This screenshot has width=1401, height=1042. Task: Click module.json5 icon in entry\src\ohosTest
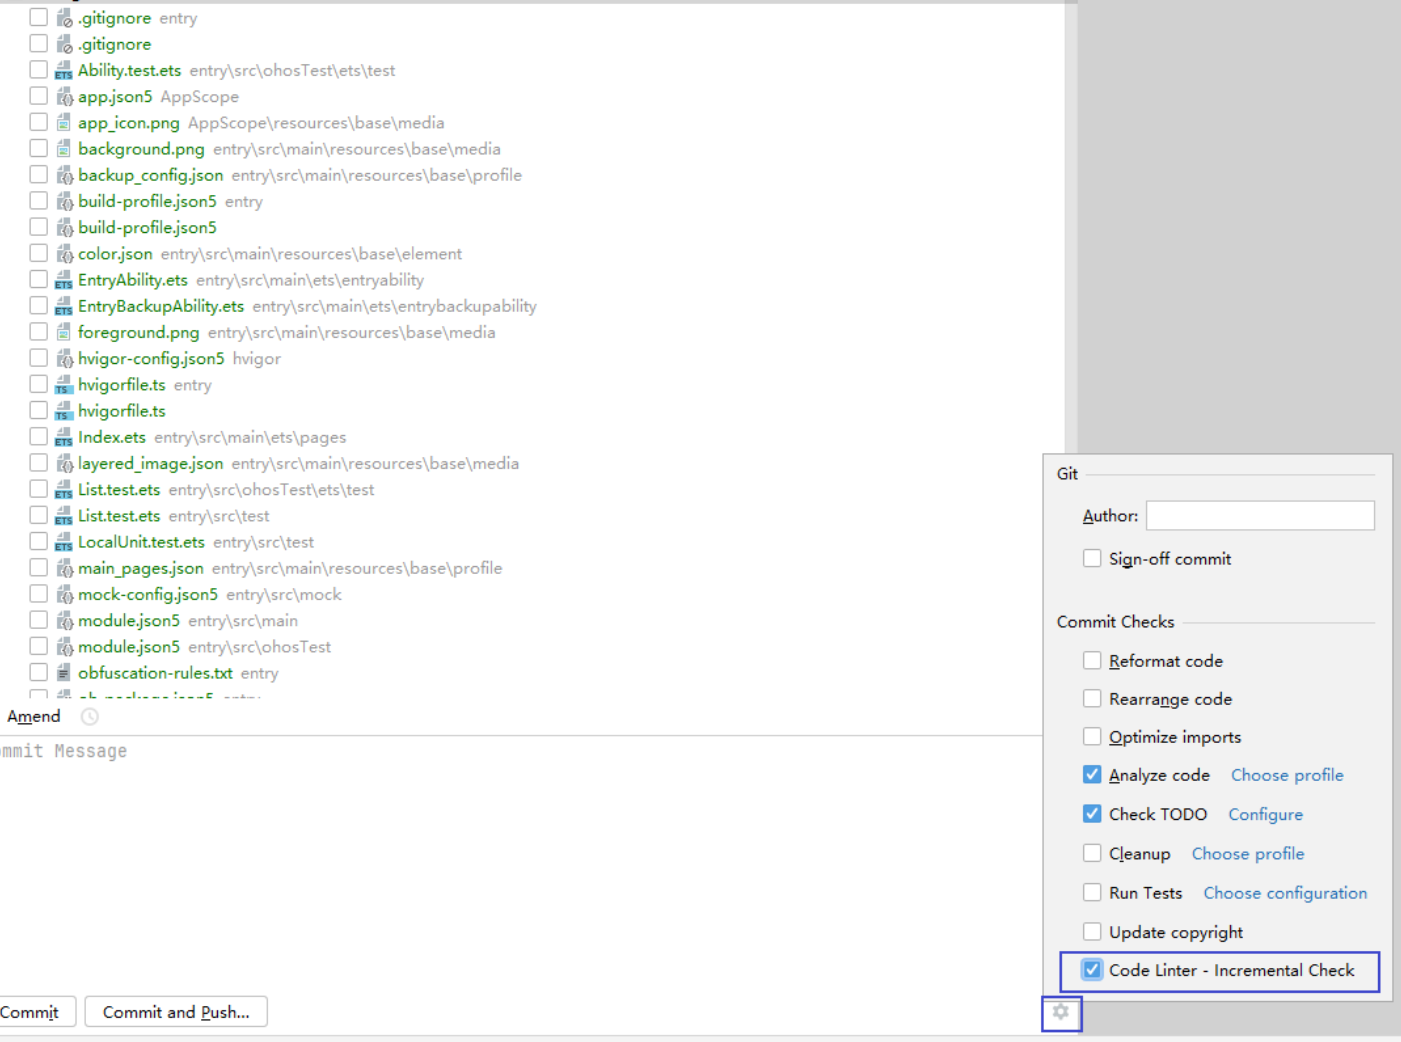(64, 647)
